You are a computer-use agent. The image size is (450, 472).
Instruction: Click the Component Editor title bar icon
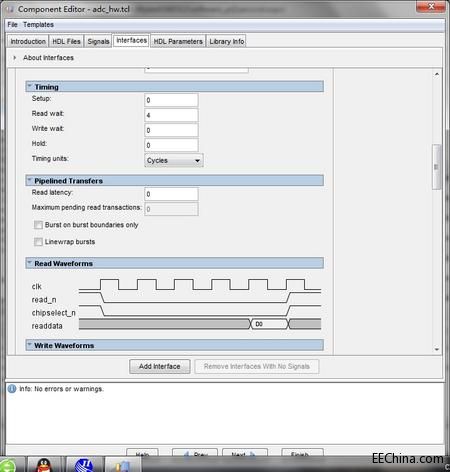tap(10, 9)
